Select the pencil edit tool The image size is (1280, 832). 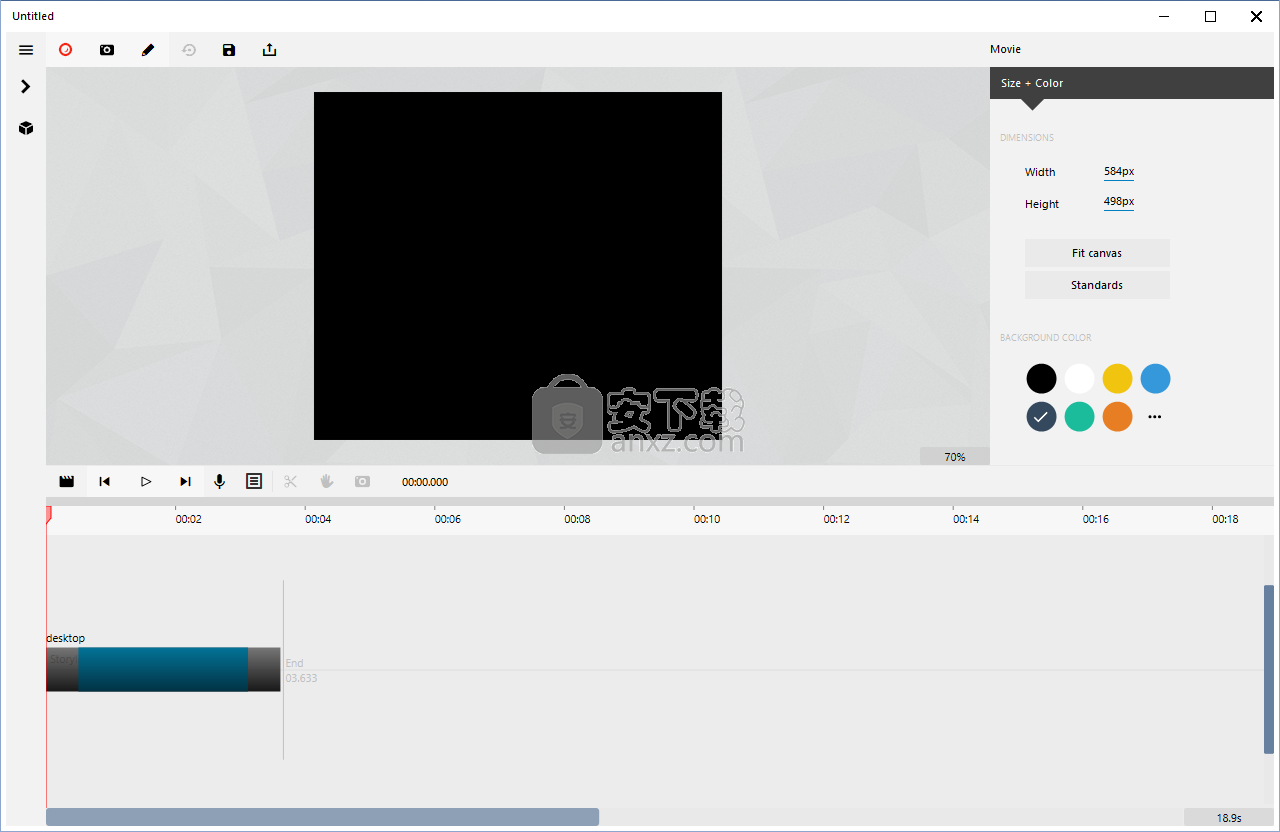click(x=148, y=49)
